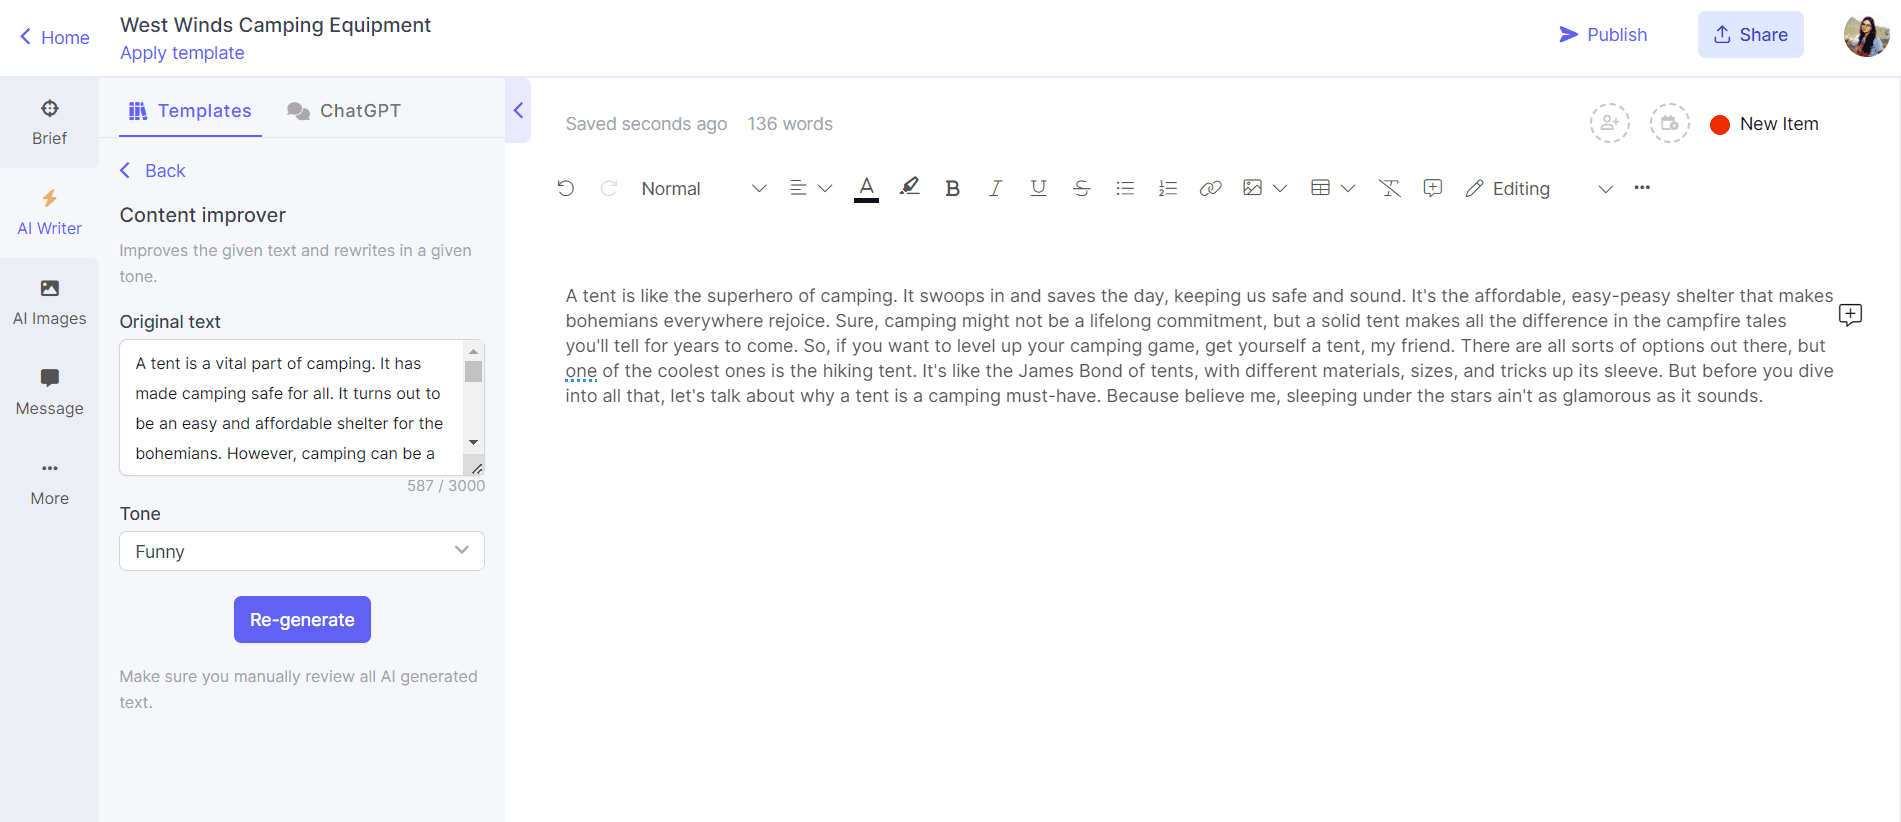Image resolution: width=1901 pixels, height=822 pixels.
Task: Expand the image dropdown arrow
Action: point(1280,188)
